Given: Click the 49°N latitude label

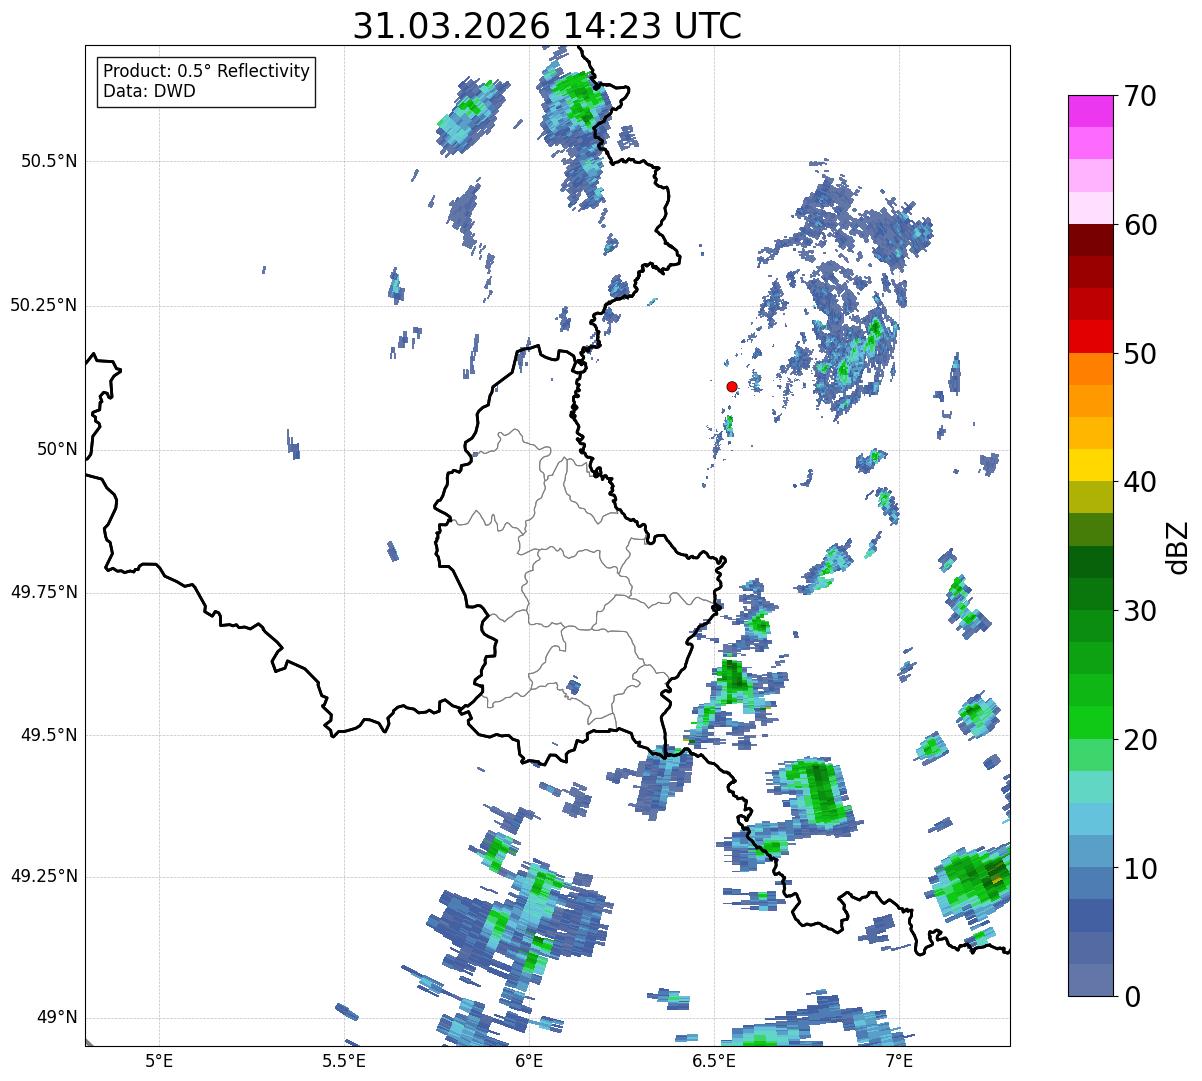Looking at the screenshot, I should [x=57, y=1017].
